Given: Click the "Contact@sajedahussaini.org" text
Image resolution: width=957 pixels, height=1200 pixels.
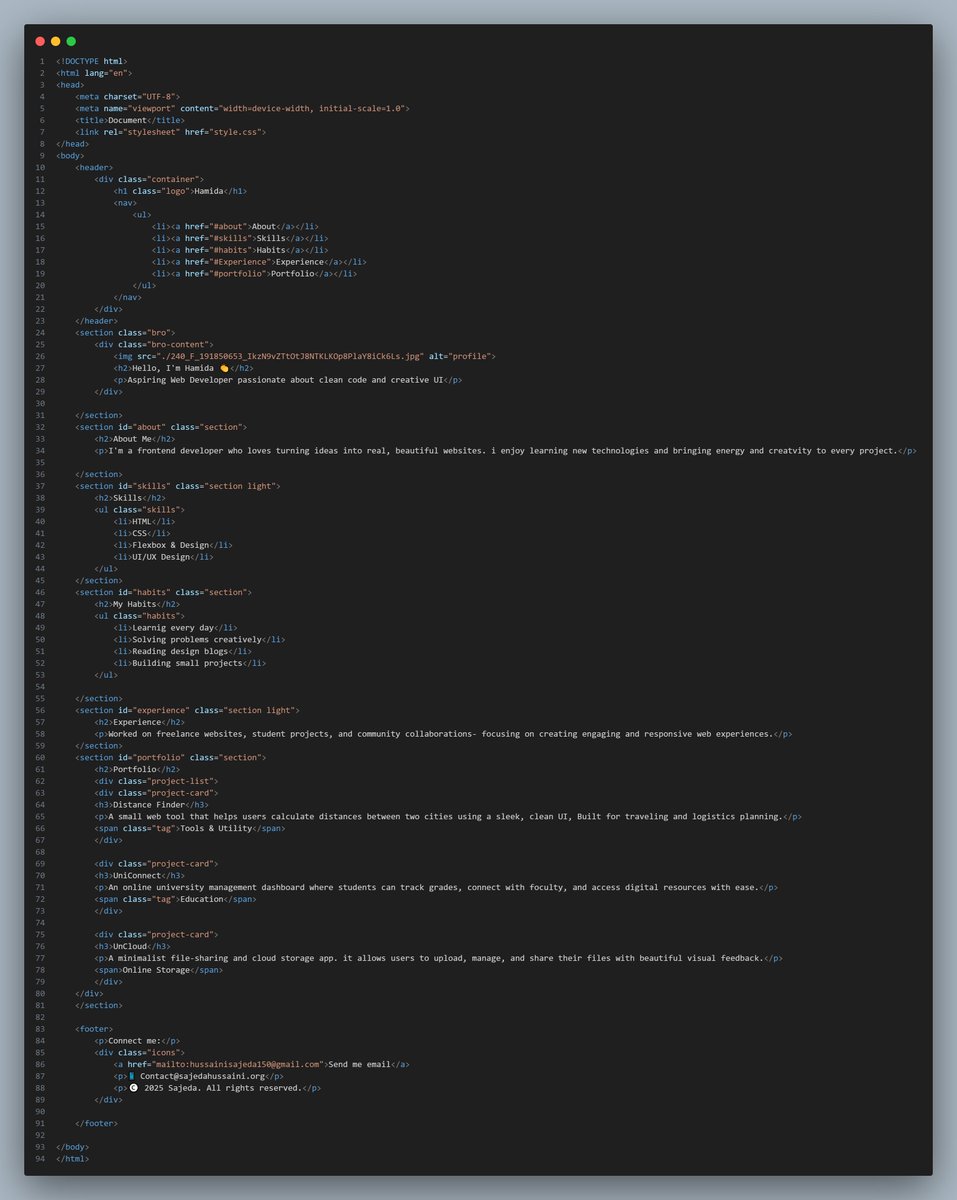Looking at the screenshot, I should click(x=202, y=1076).
